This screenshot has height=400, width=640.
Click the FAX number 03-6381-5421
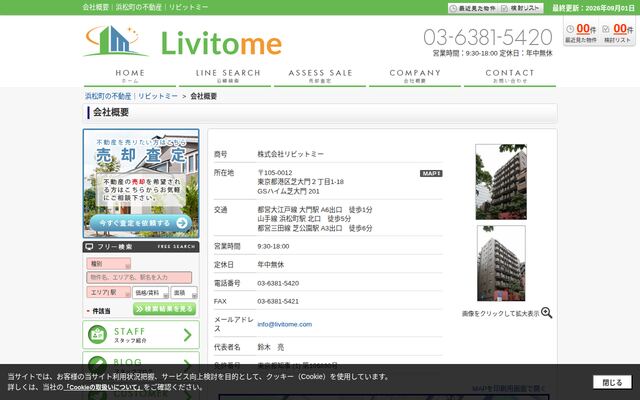(278, 301)
